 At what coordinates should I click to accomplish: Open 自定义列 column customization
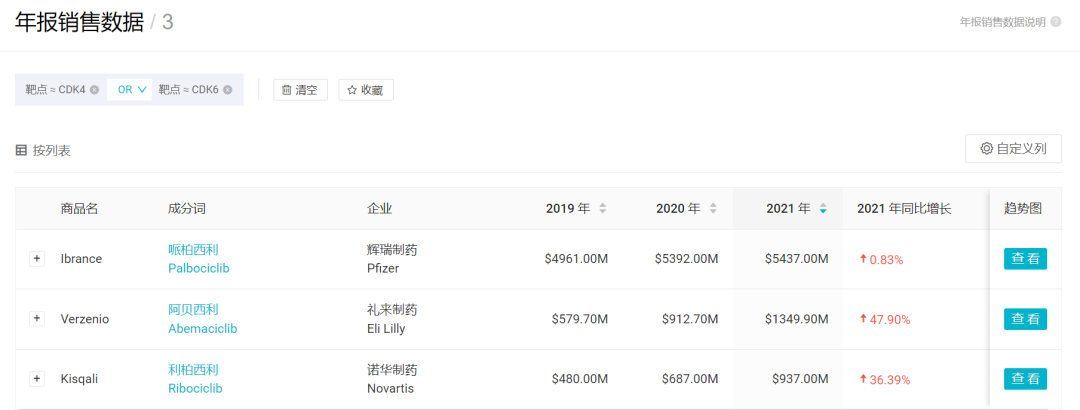click(x=1013, y=149)
